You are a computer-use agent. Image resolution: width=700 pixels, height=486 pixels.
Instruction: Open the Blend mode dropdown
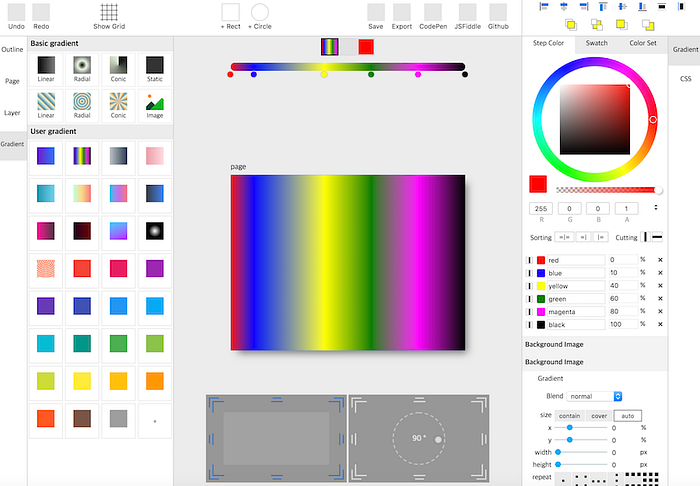(x=594, y=396)
